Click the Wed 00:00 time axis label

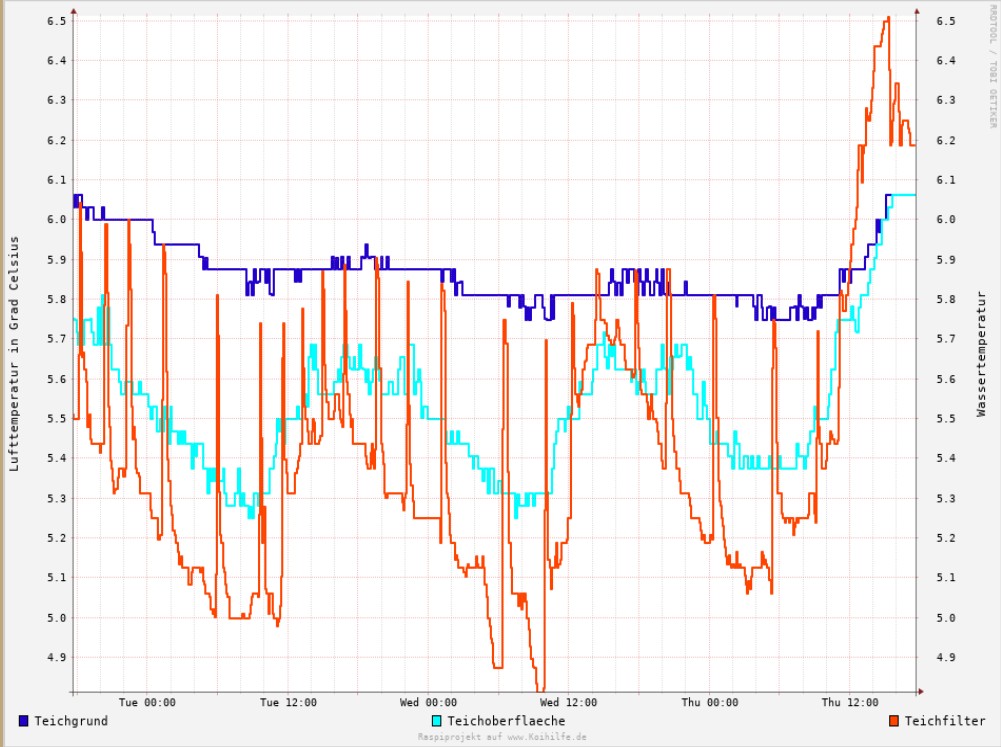429,703
